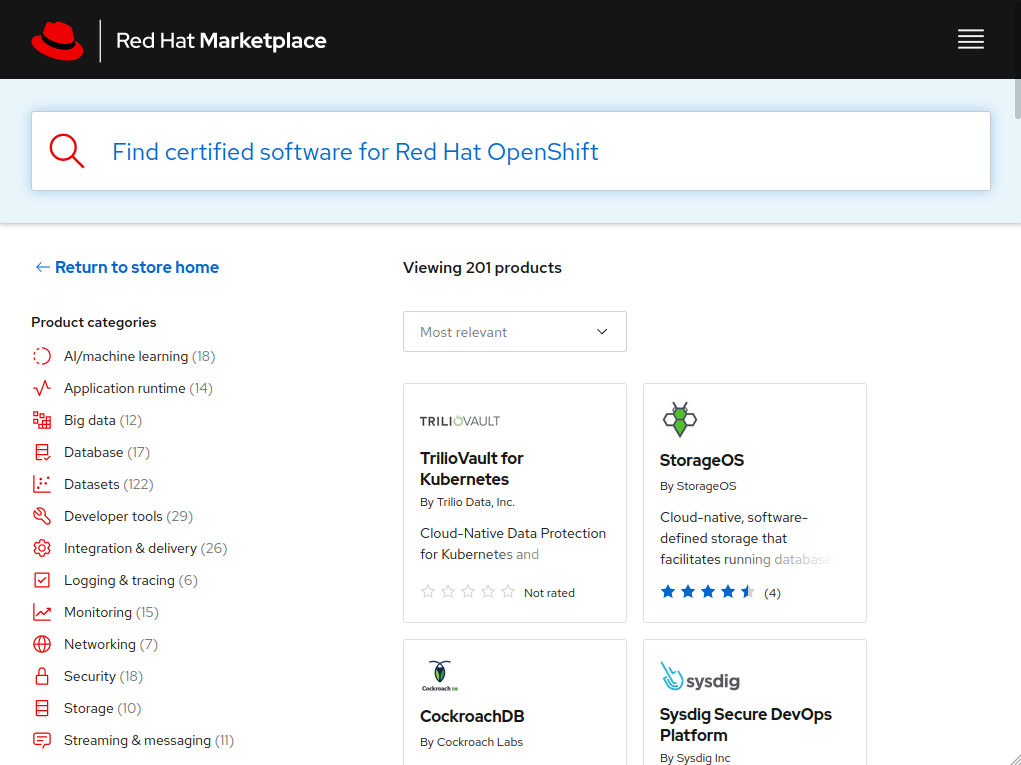Select Application runtime (14) category
This screenshot has height=765, width=1021.
click(x=138, y=388)
